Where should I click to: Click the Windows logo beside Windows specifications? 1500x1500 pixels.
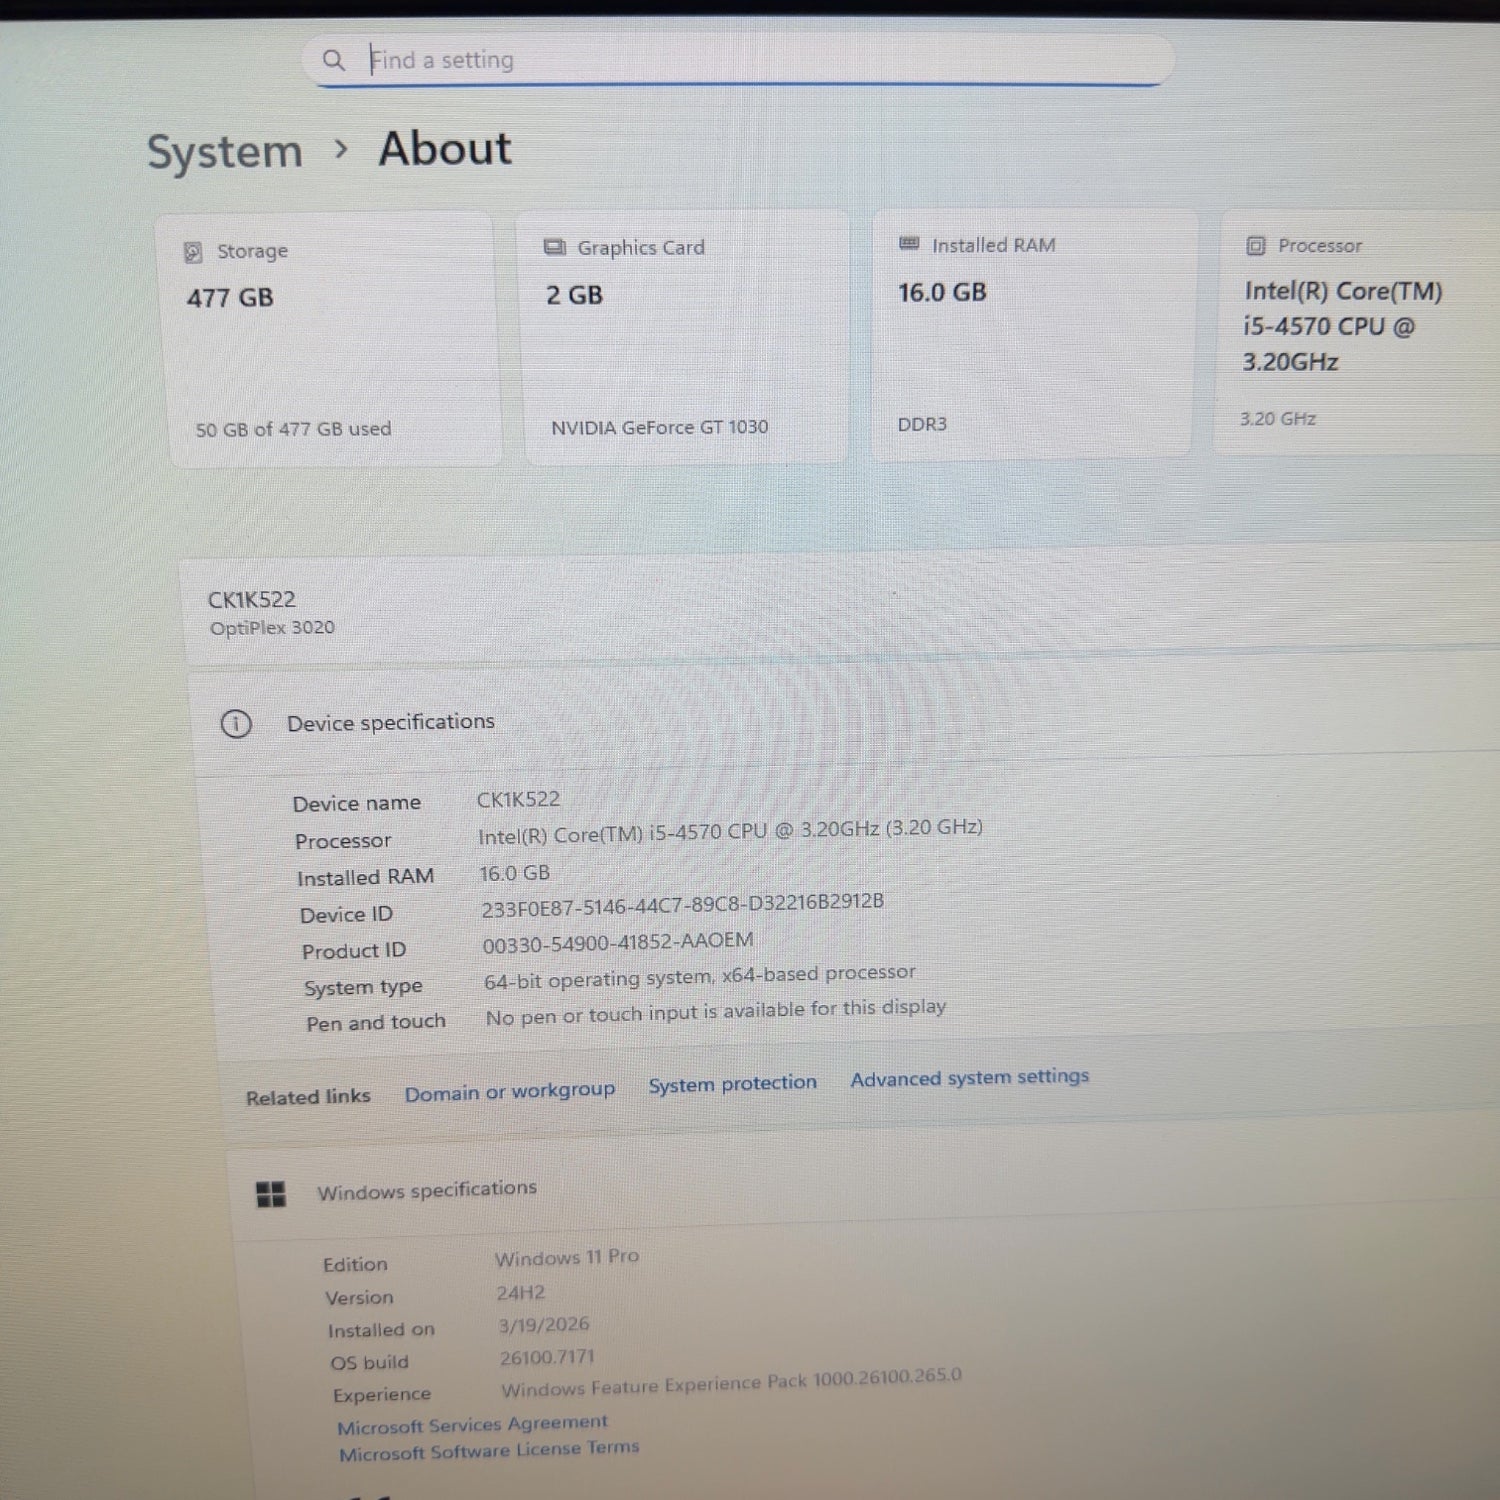(271, 1191)
